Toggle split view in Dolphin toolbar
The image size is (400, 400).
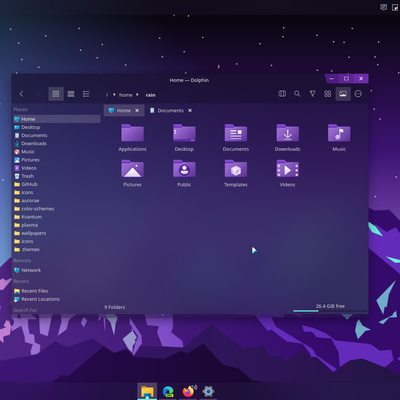282,94
